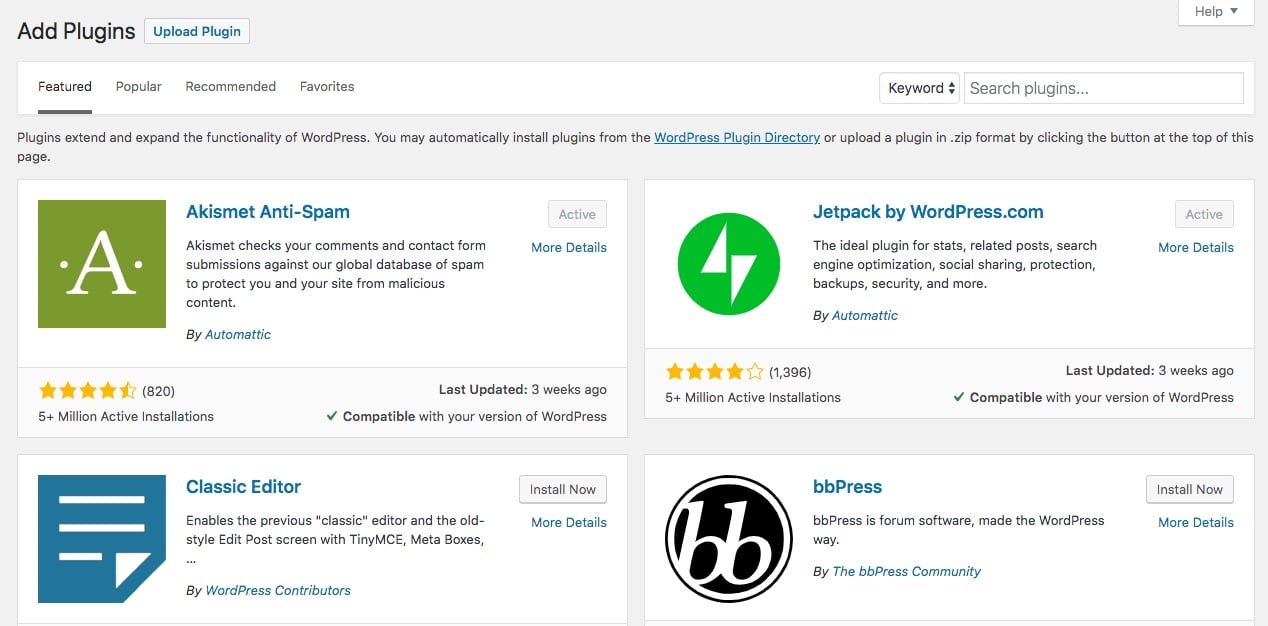Click the Classic Editor document icon
This screenshot has height=626, width=1268.
click(101, 538)
